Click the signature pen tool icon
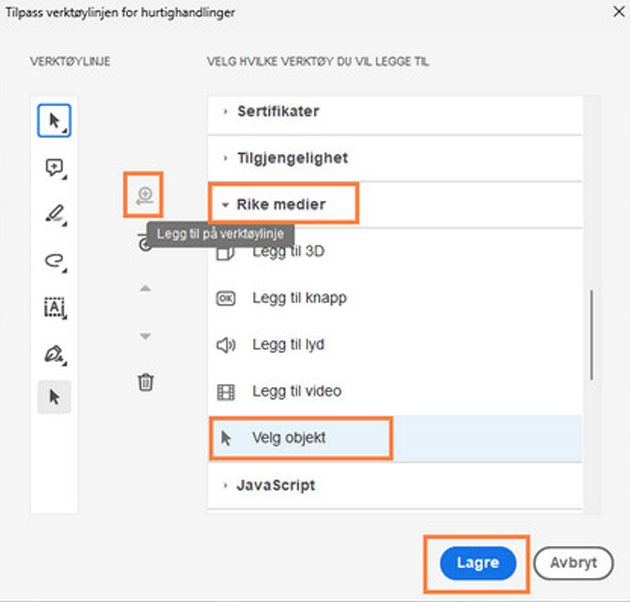 (54, 352)
